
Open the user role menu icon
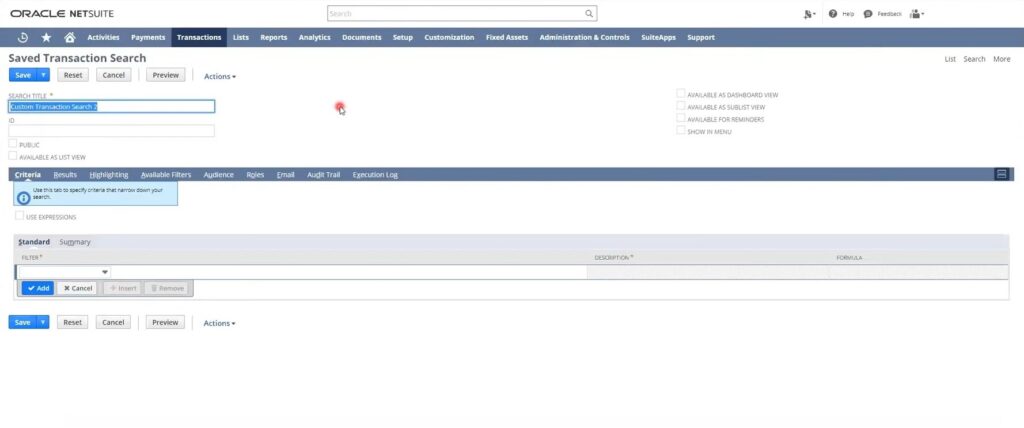[x=916, y=14]
